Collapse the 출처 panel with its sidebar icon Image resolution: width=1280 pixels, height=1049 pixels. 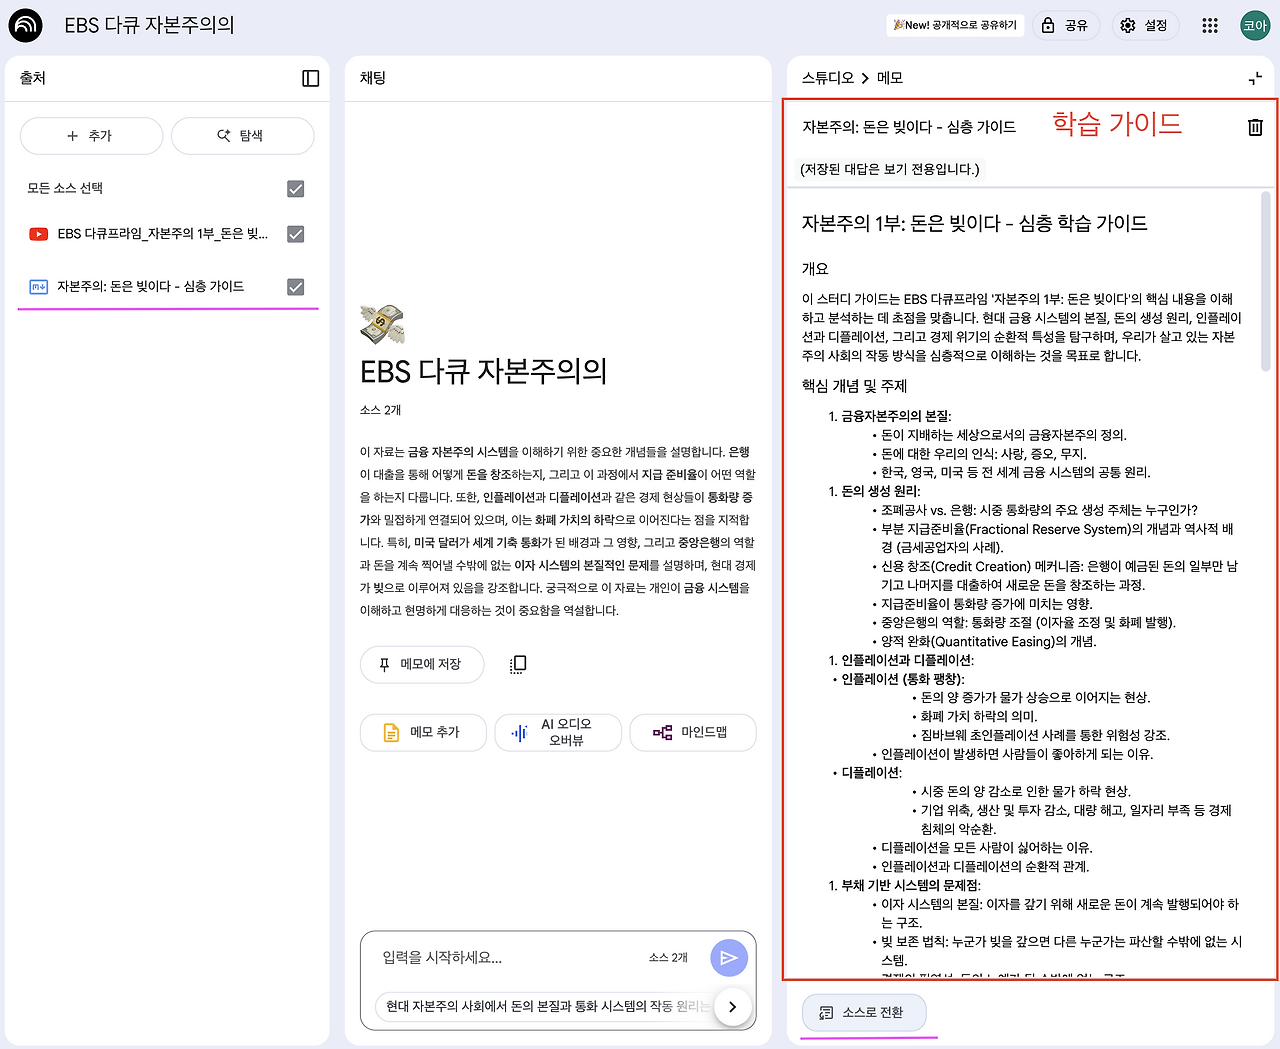(311, 78)
